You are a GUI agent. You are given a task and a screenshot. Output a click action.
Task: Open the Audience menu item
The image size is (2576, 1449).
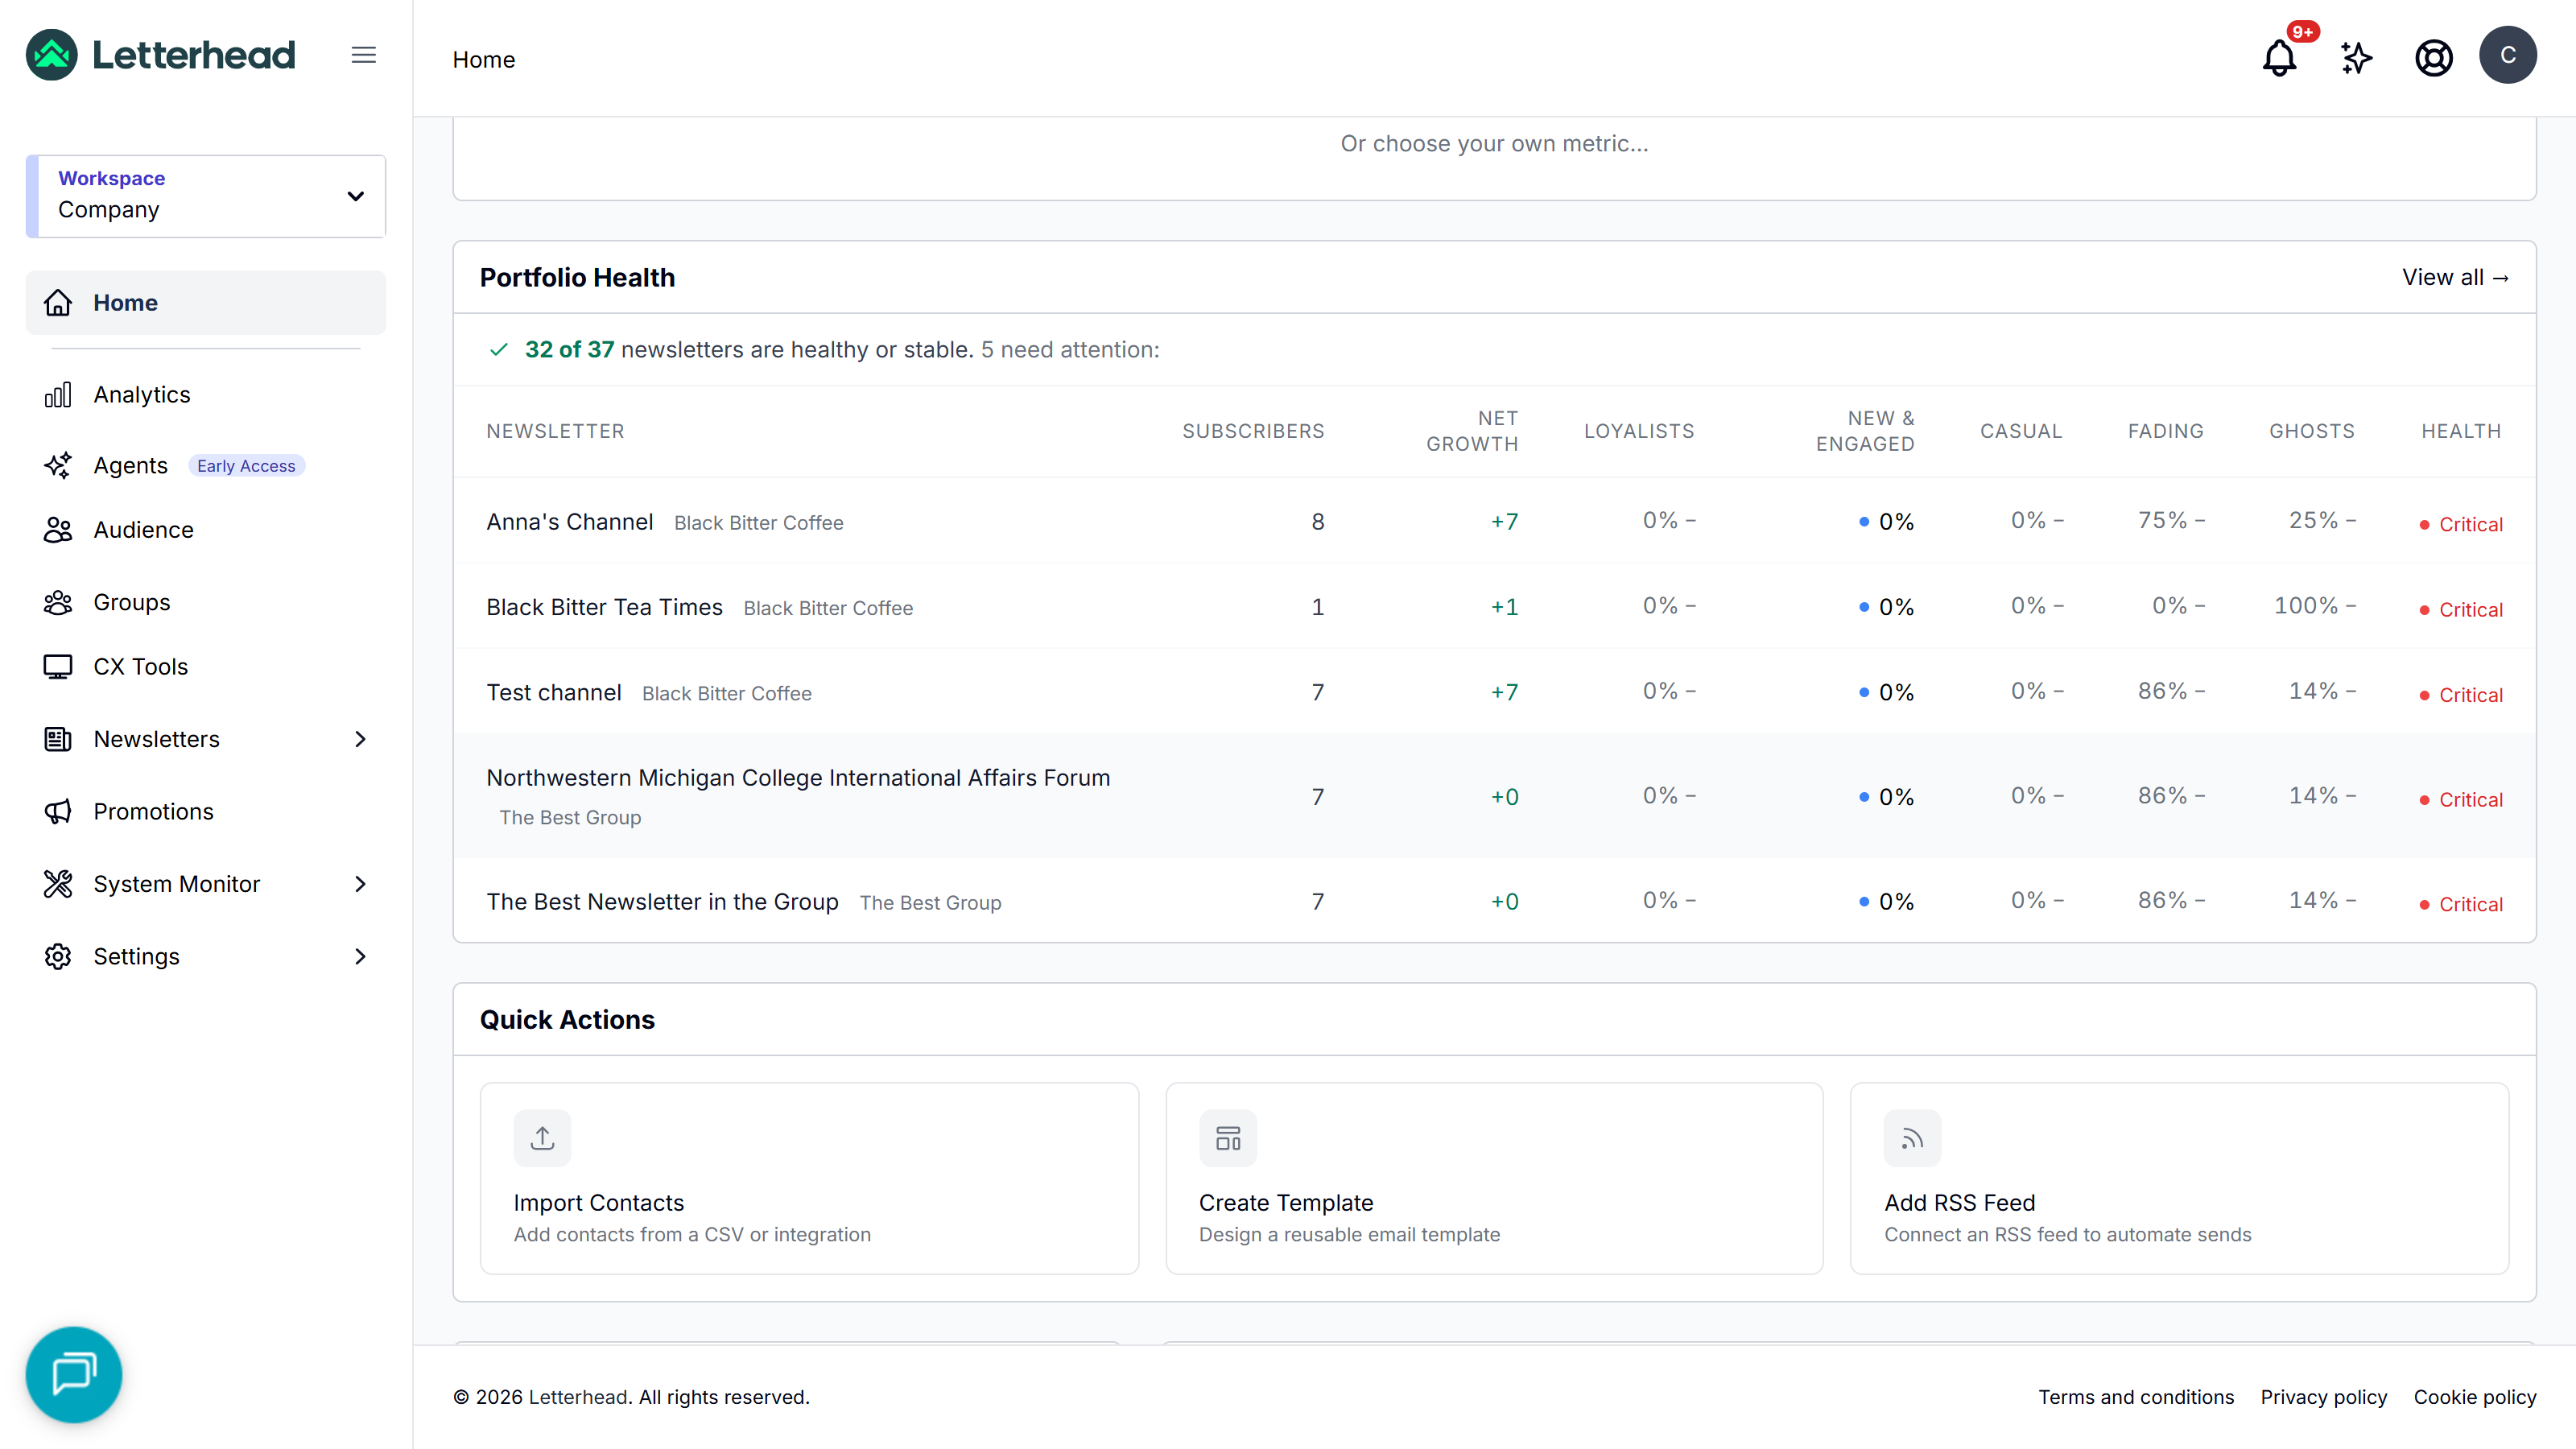coord(206,530)
